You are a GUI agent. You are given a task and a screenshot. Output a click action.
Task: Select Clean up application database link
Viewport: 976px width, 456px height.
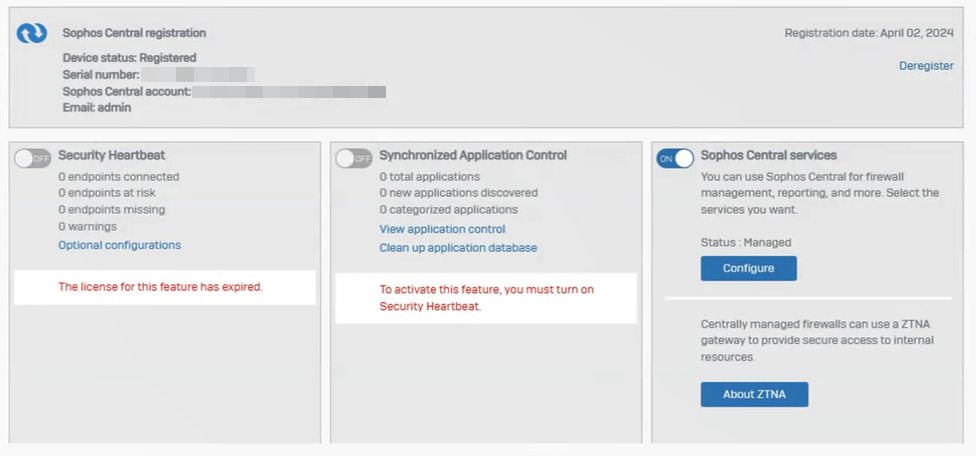[458, 248]
